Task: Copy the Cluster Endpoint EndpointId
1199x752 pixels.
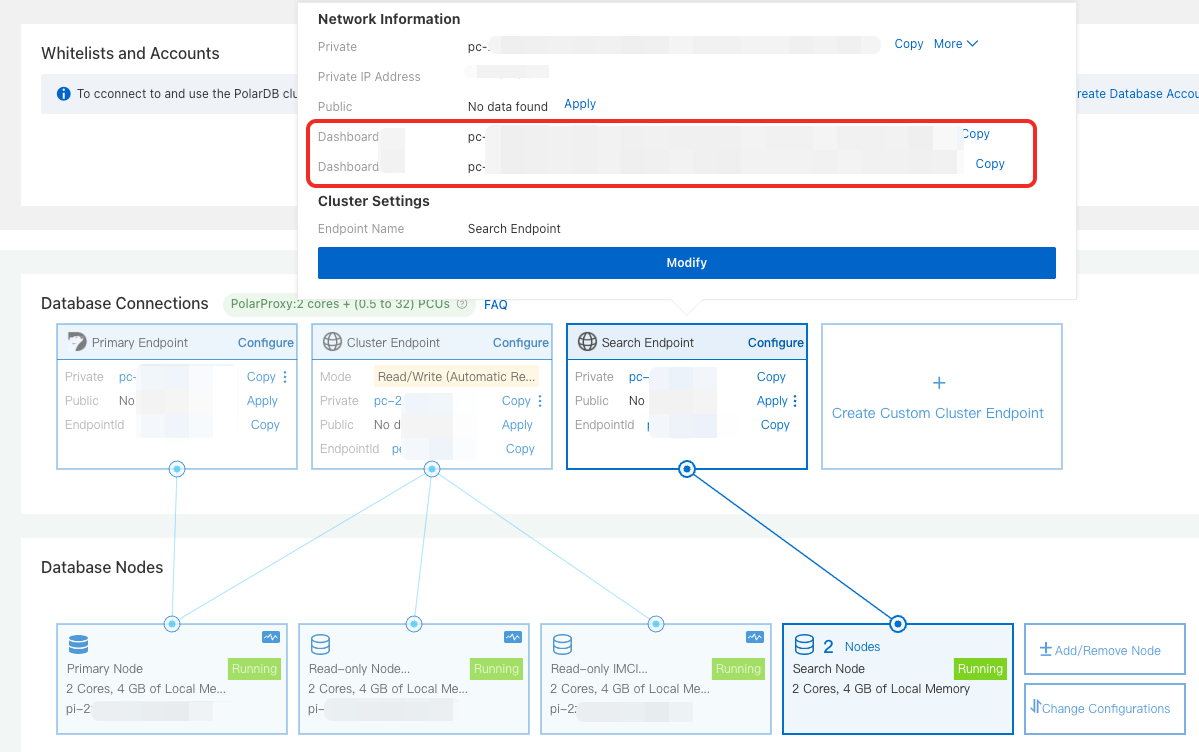Action: click(x=520, y=449)
